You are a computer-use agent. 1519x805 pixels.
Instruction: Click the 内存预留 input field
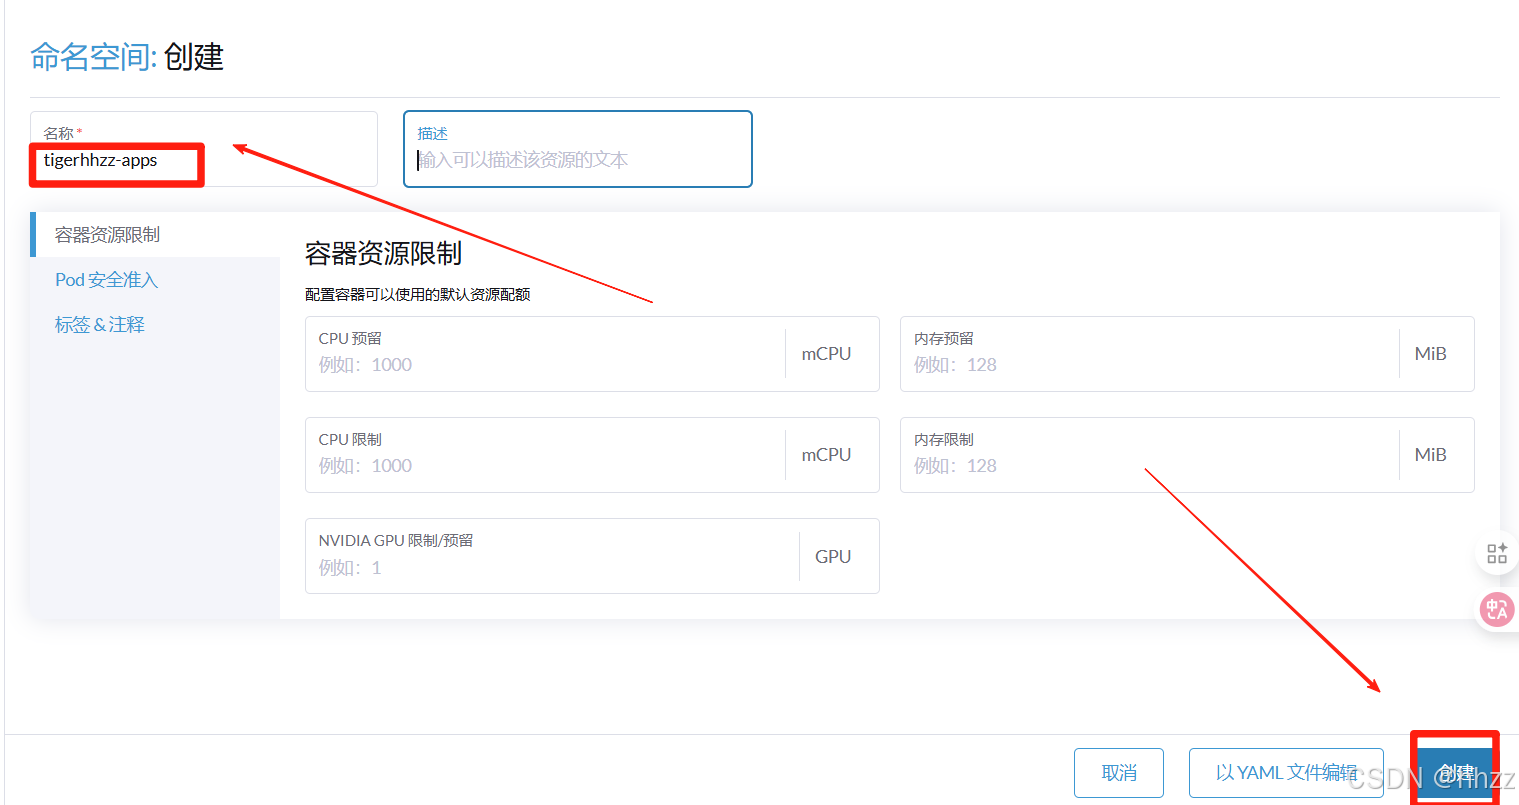(x=1149, y=354)
